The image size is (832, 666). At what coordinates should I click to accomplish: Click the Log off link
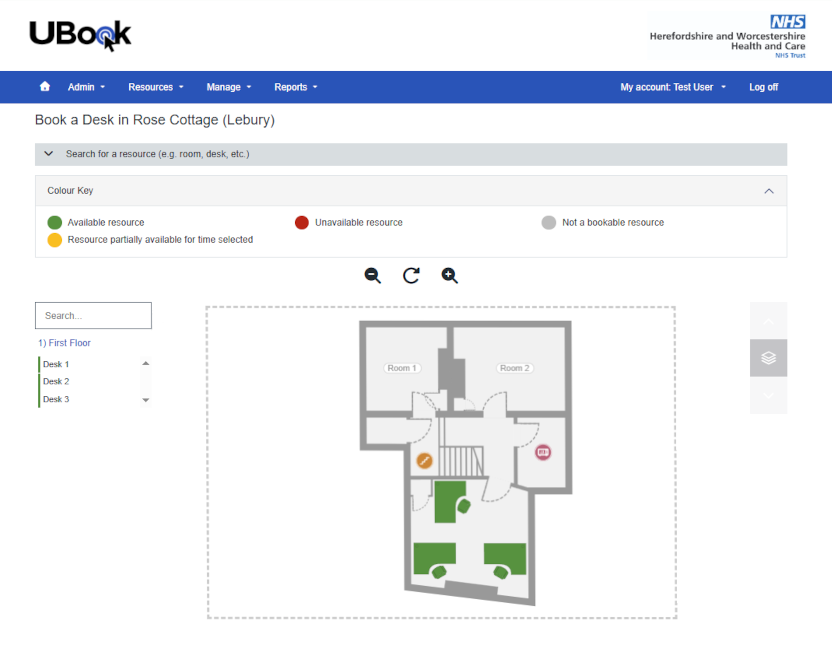click(x=764, y=87)
